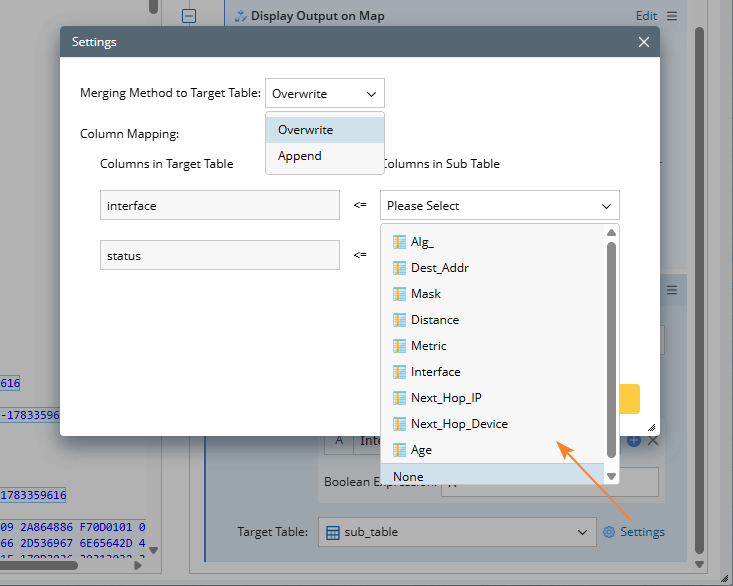The image size is (733, 586).
Task: Select the Alg_ column option
Action: tap(422, 242)
